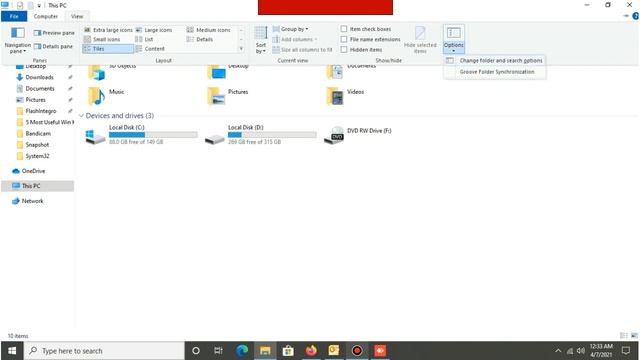The image size is (640, 360).
Task: Open Explorer Help icon
Action: (x=636, y=16)
